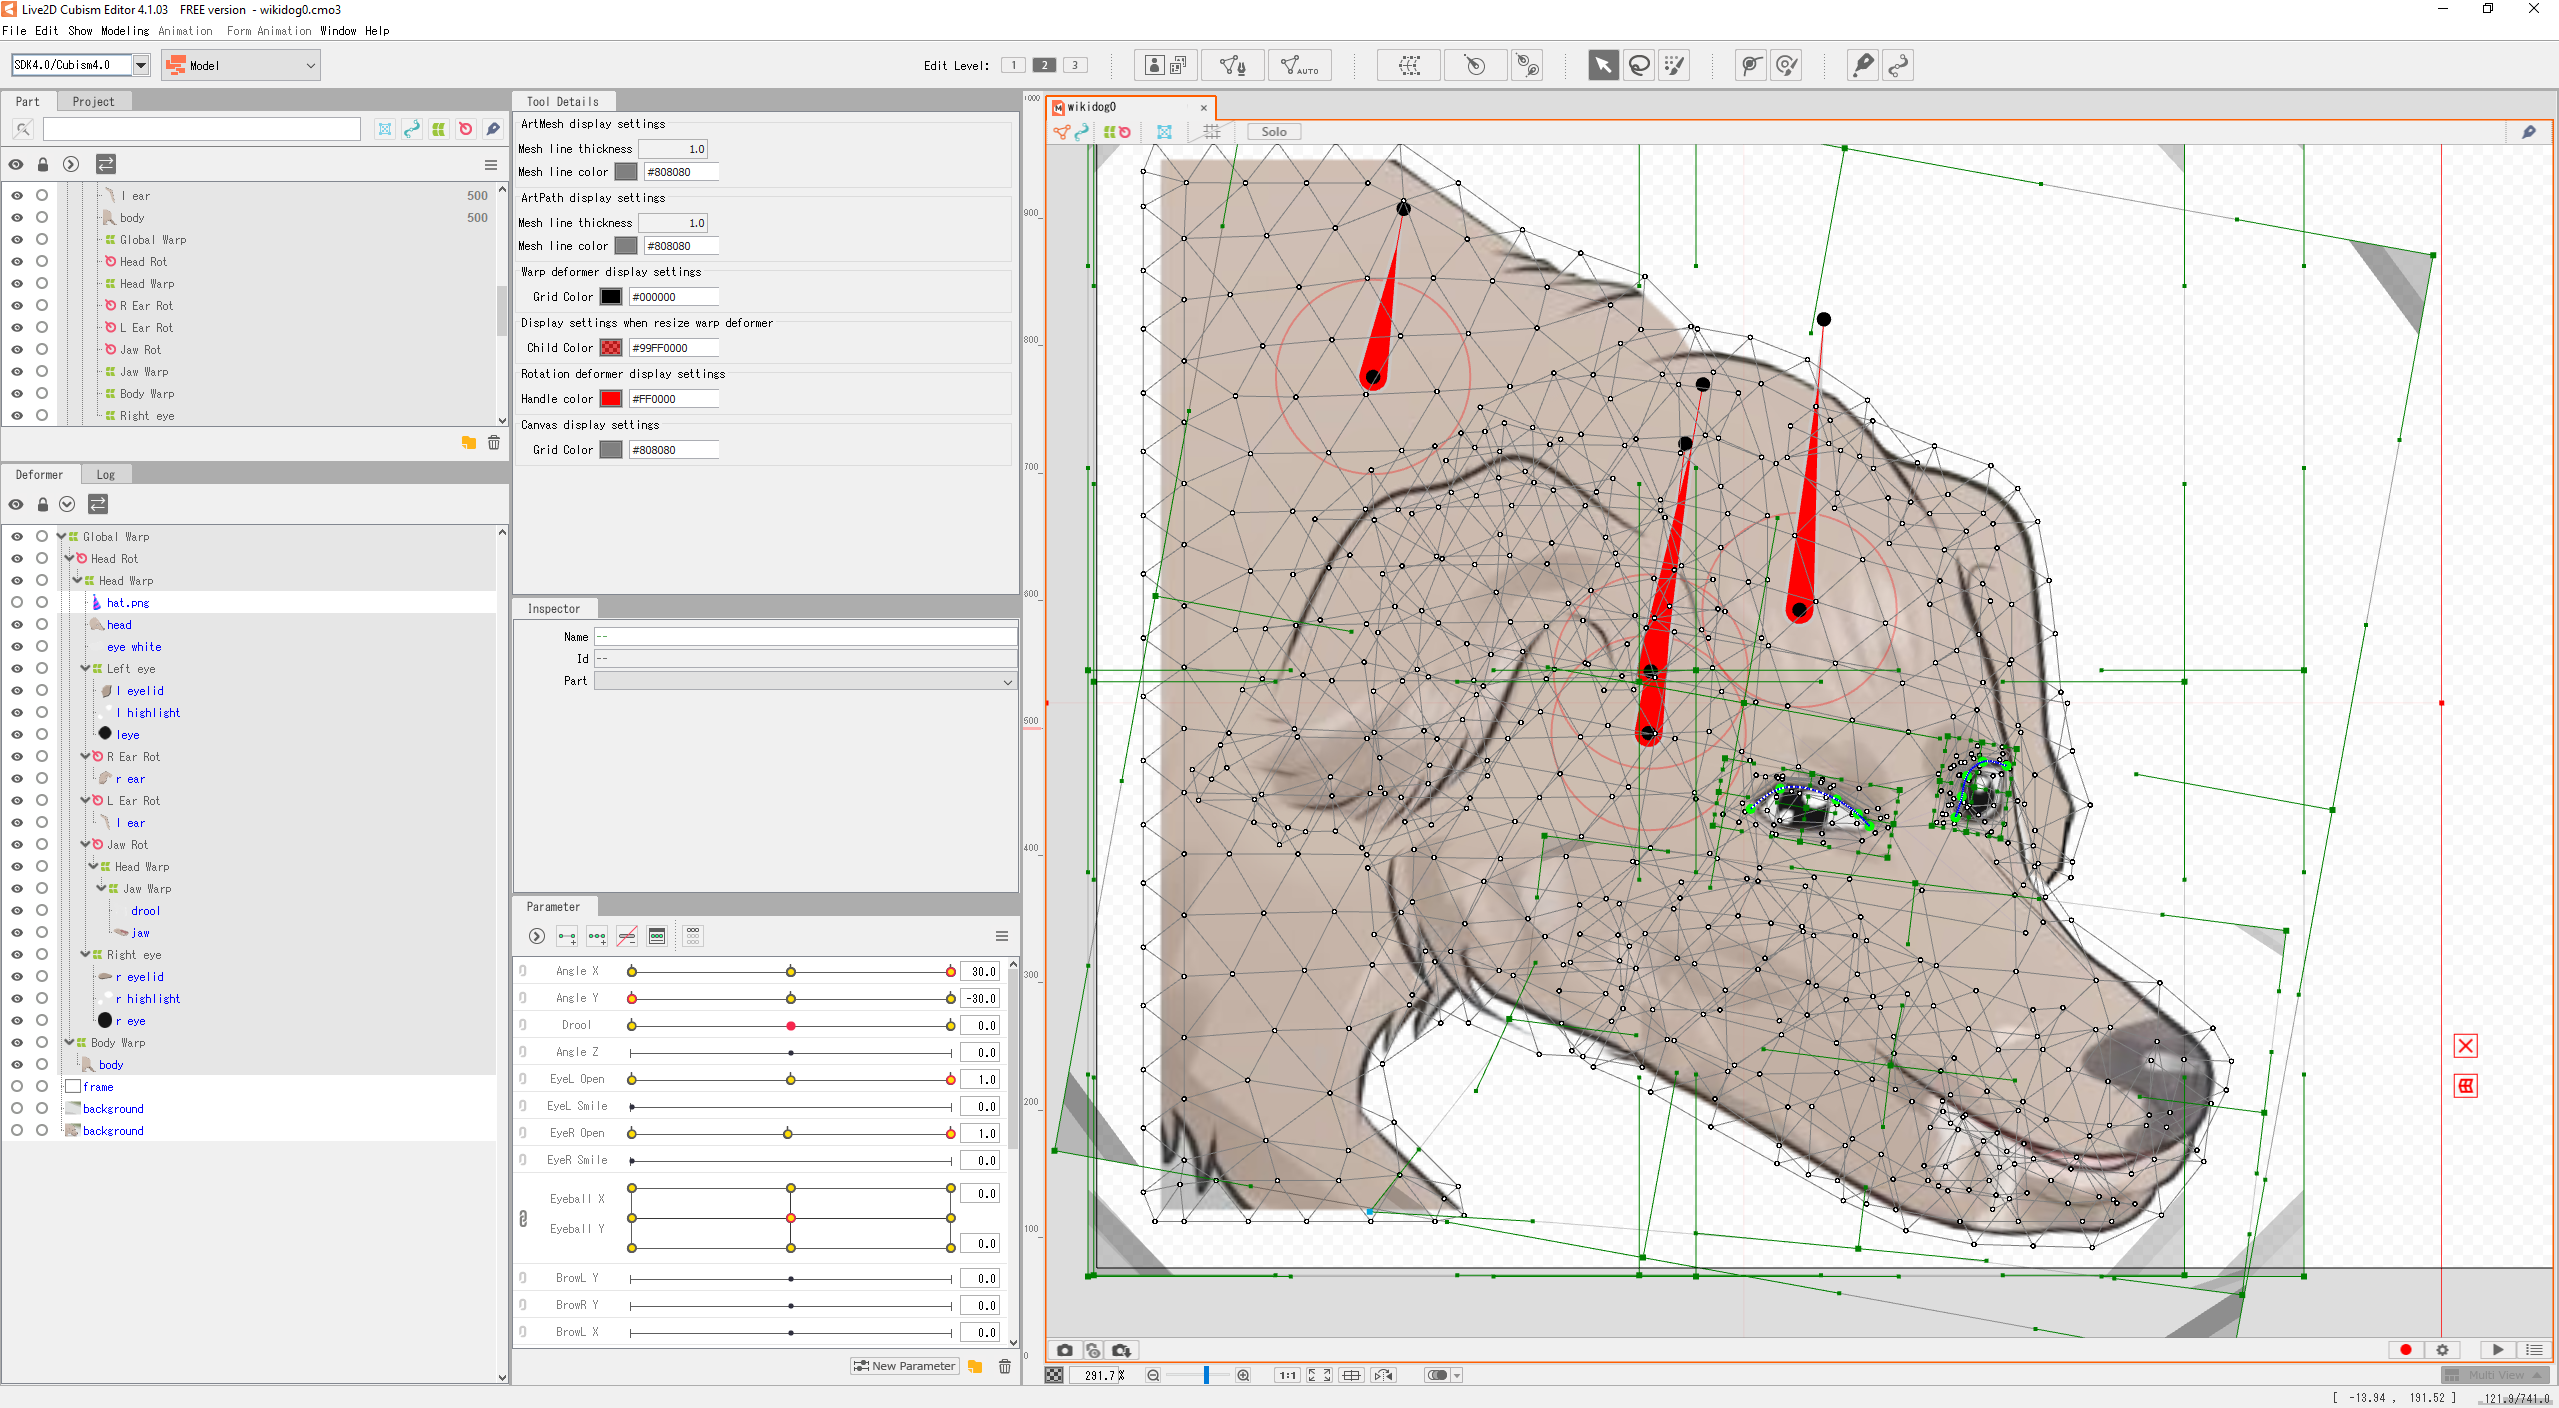
Task: Select the arrow selection tool
Action: [1603, 66]
